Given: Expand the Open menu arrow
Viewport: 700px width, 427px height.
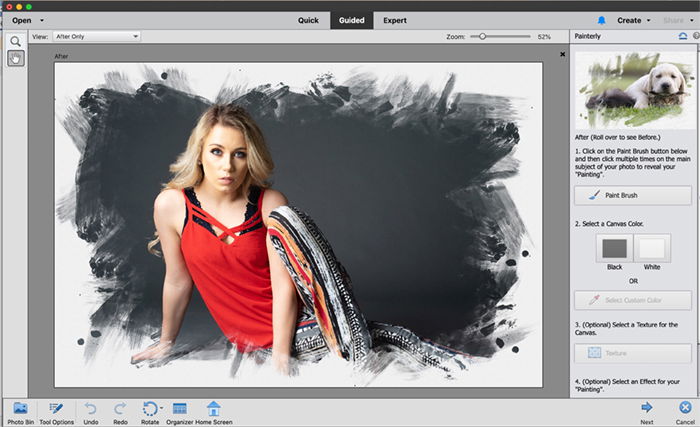Looking at the screenshot, I should tap(42, 21).
